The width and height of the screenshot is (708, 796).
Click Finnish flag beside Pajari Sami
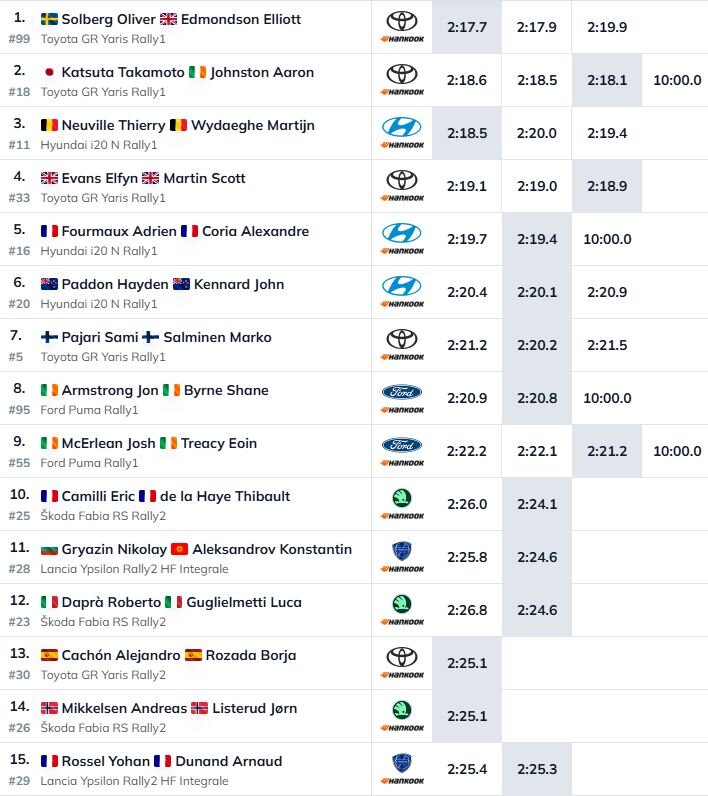49,338
